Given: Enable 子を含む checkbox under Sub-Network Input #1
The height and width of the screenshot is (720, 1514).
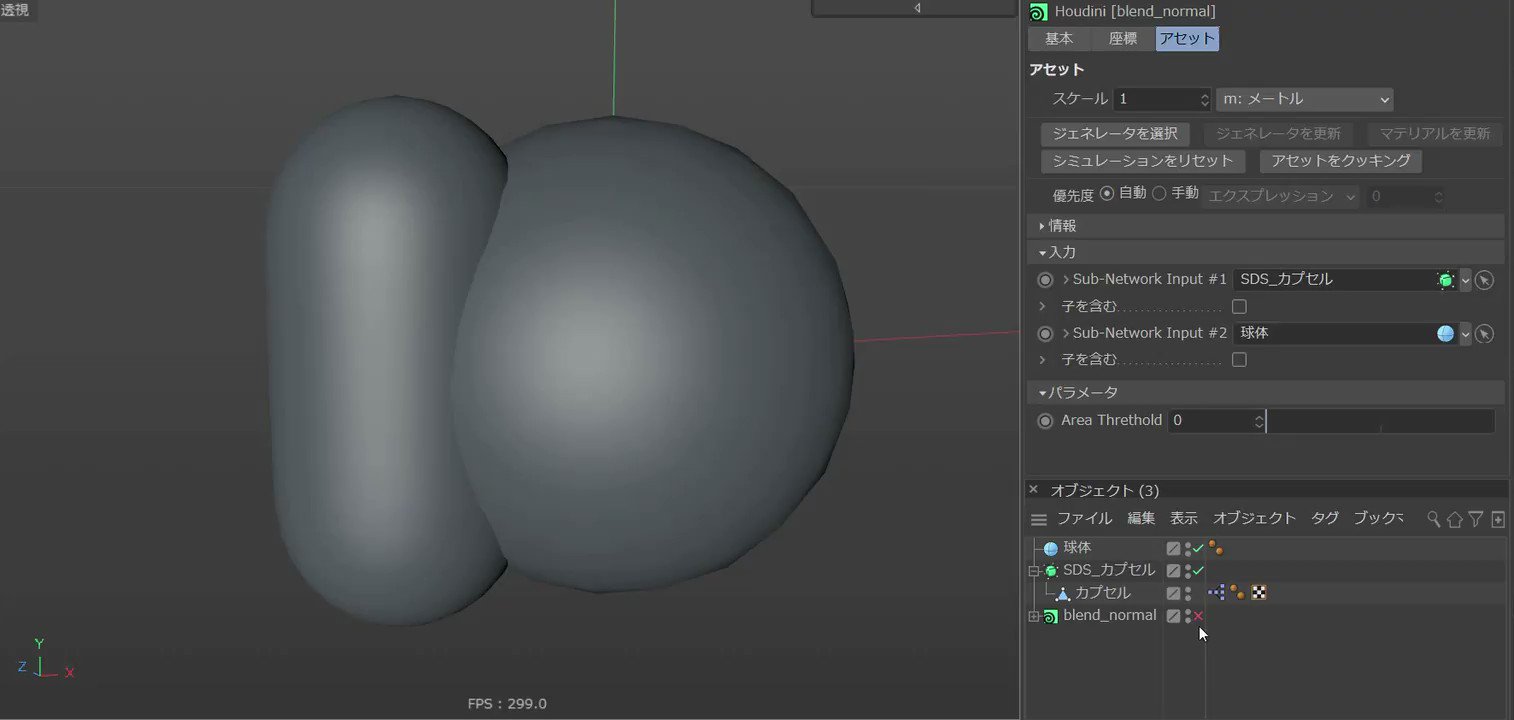Looking at the screenshot, I should pyautogui.click(x=1239, y=307).
